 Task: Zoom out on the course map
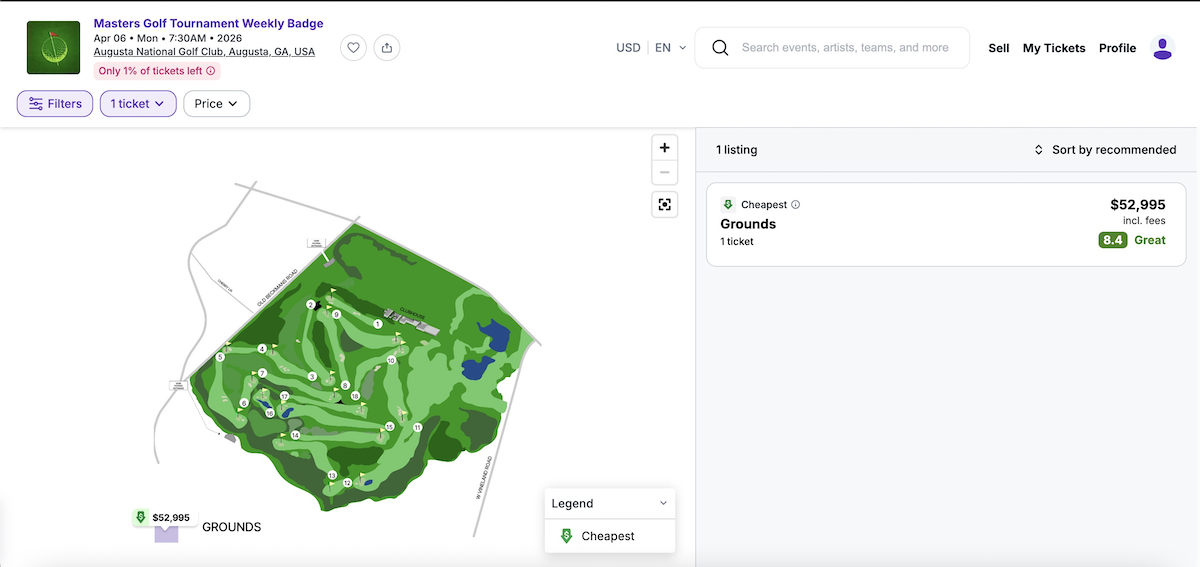pyautogui.click(x=665, y=172)
